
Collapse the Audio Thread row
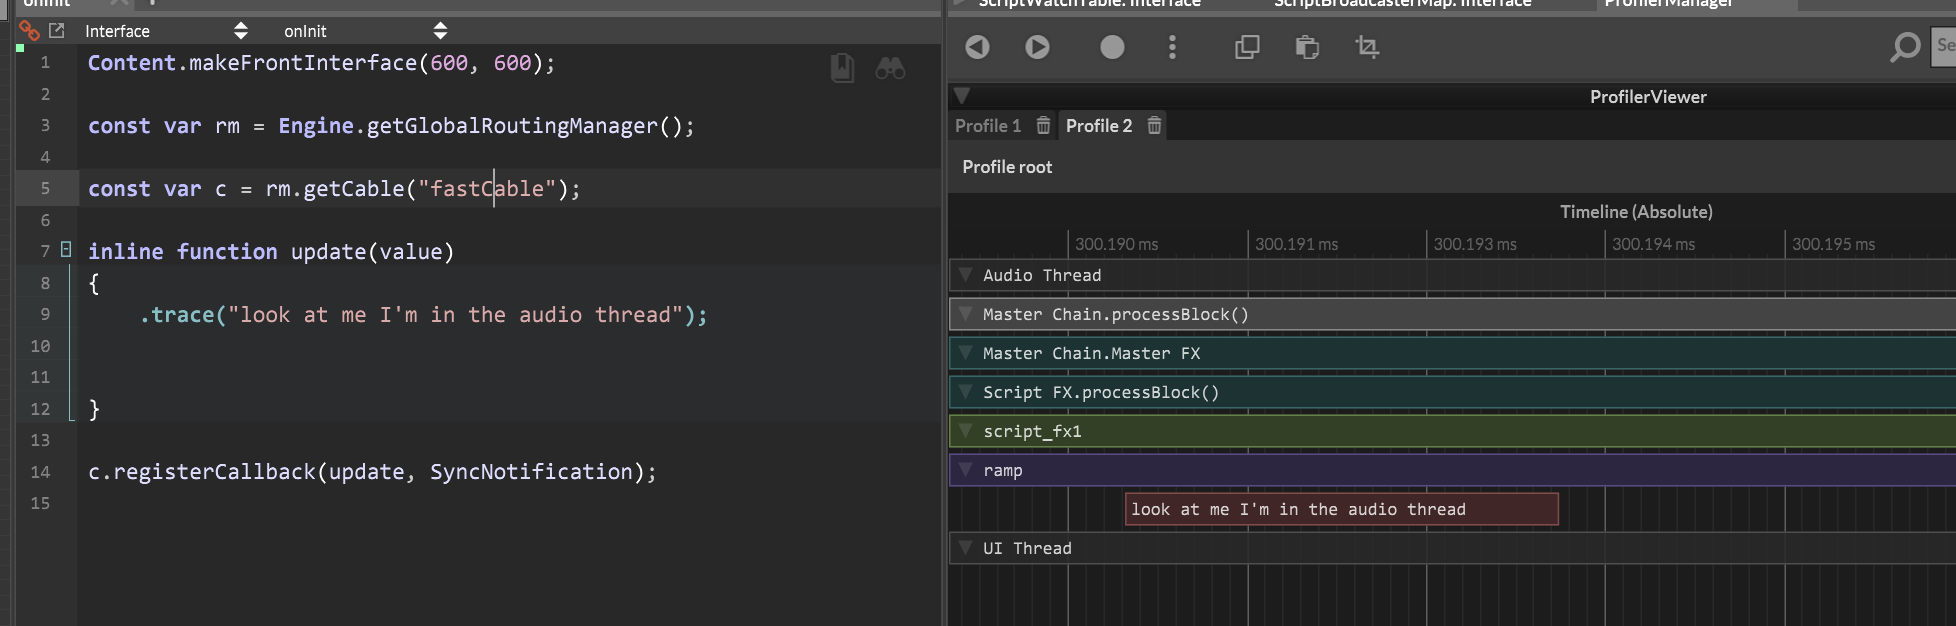965,274
